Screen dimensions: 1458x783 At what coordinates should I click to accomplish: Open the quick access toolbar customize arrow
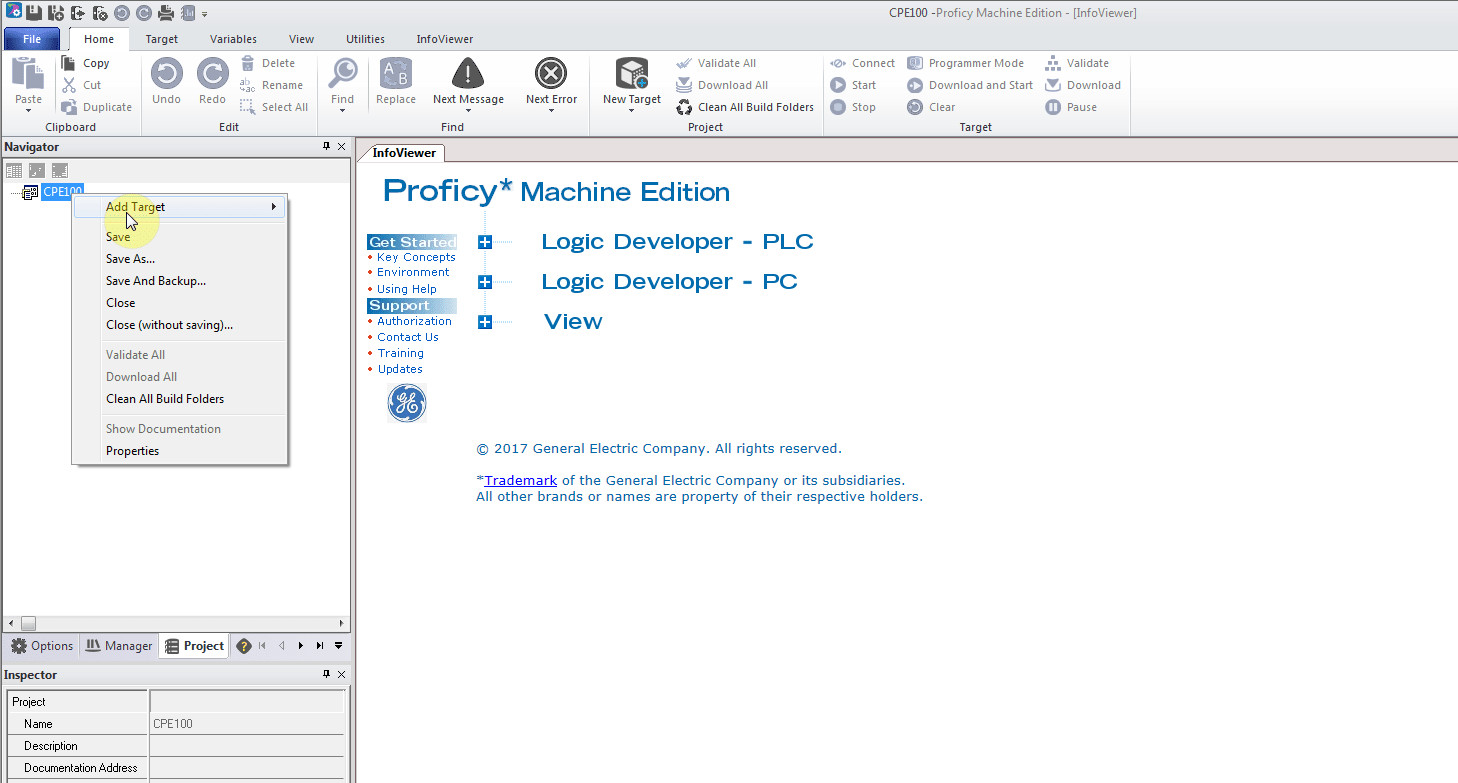[204, 14]
